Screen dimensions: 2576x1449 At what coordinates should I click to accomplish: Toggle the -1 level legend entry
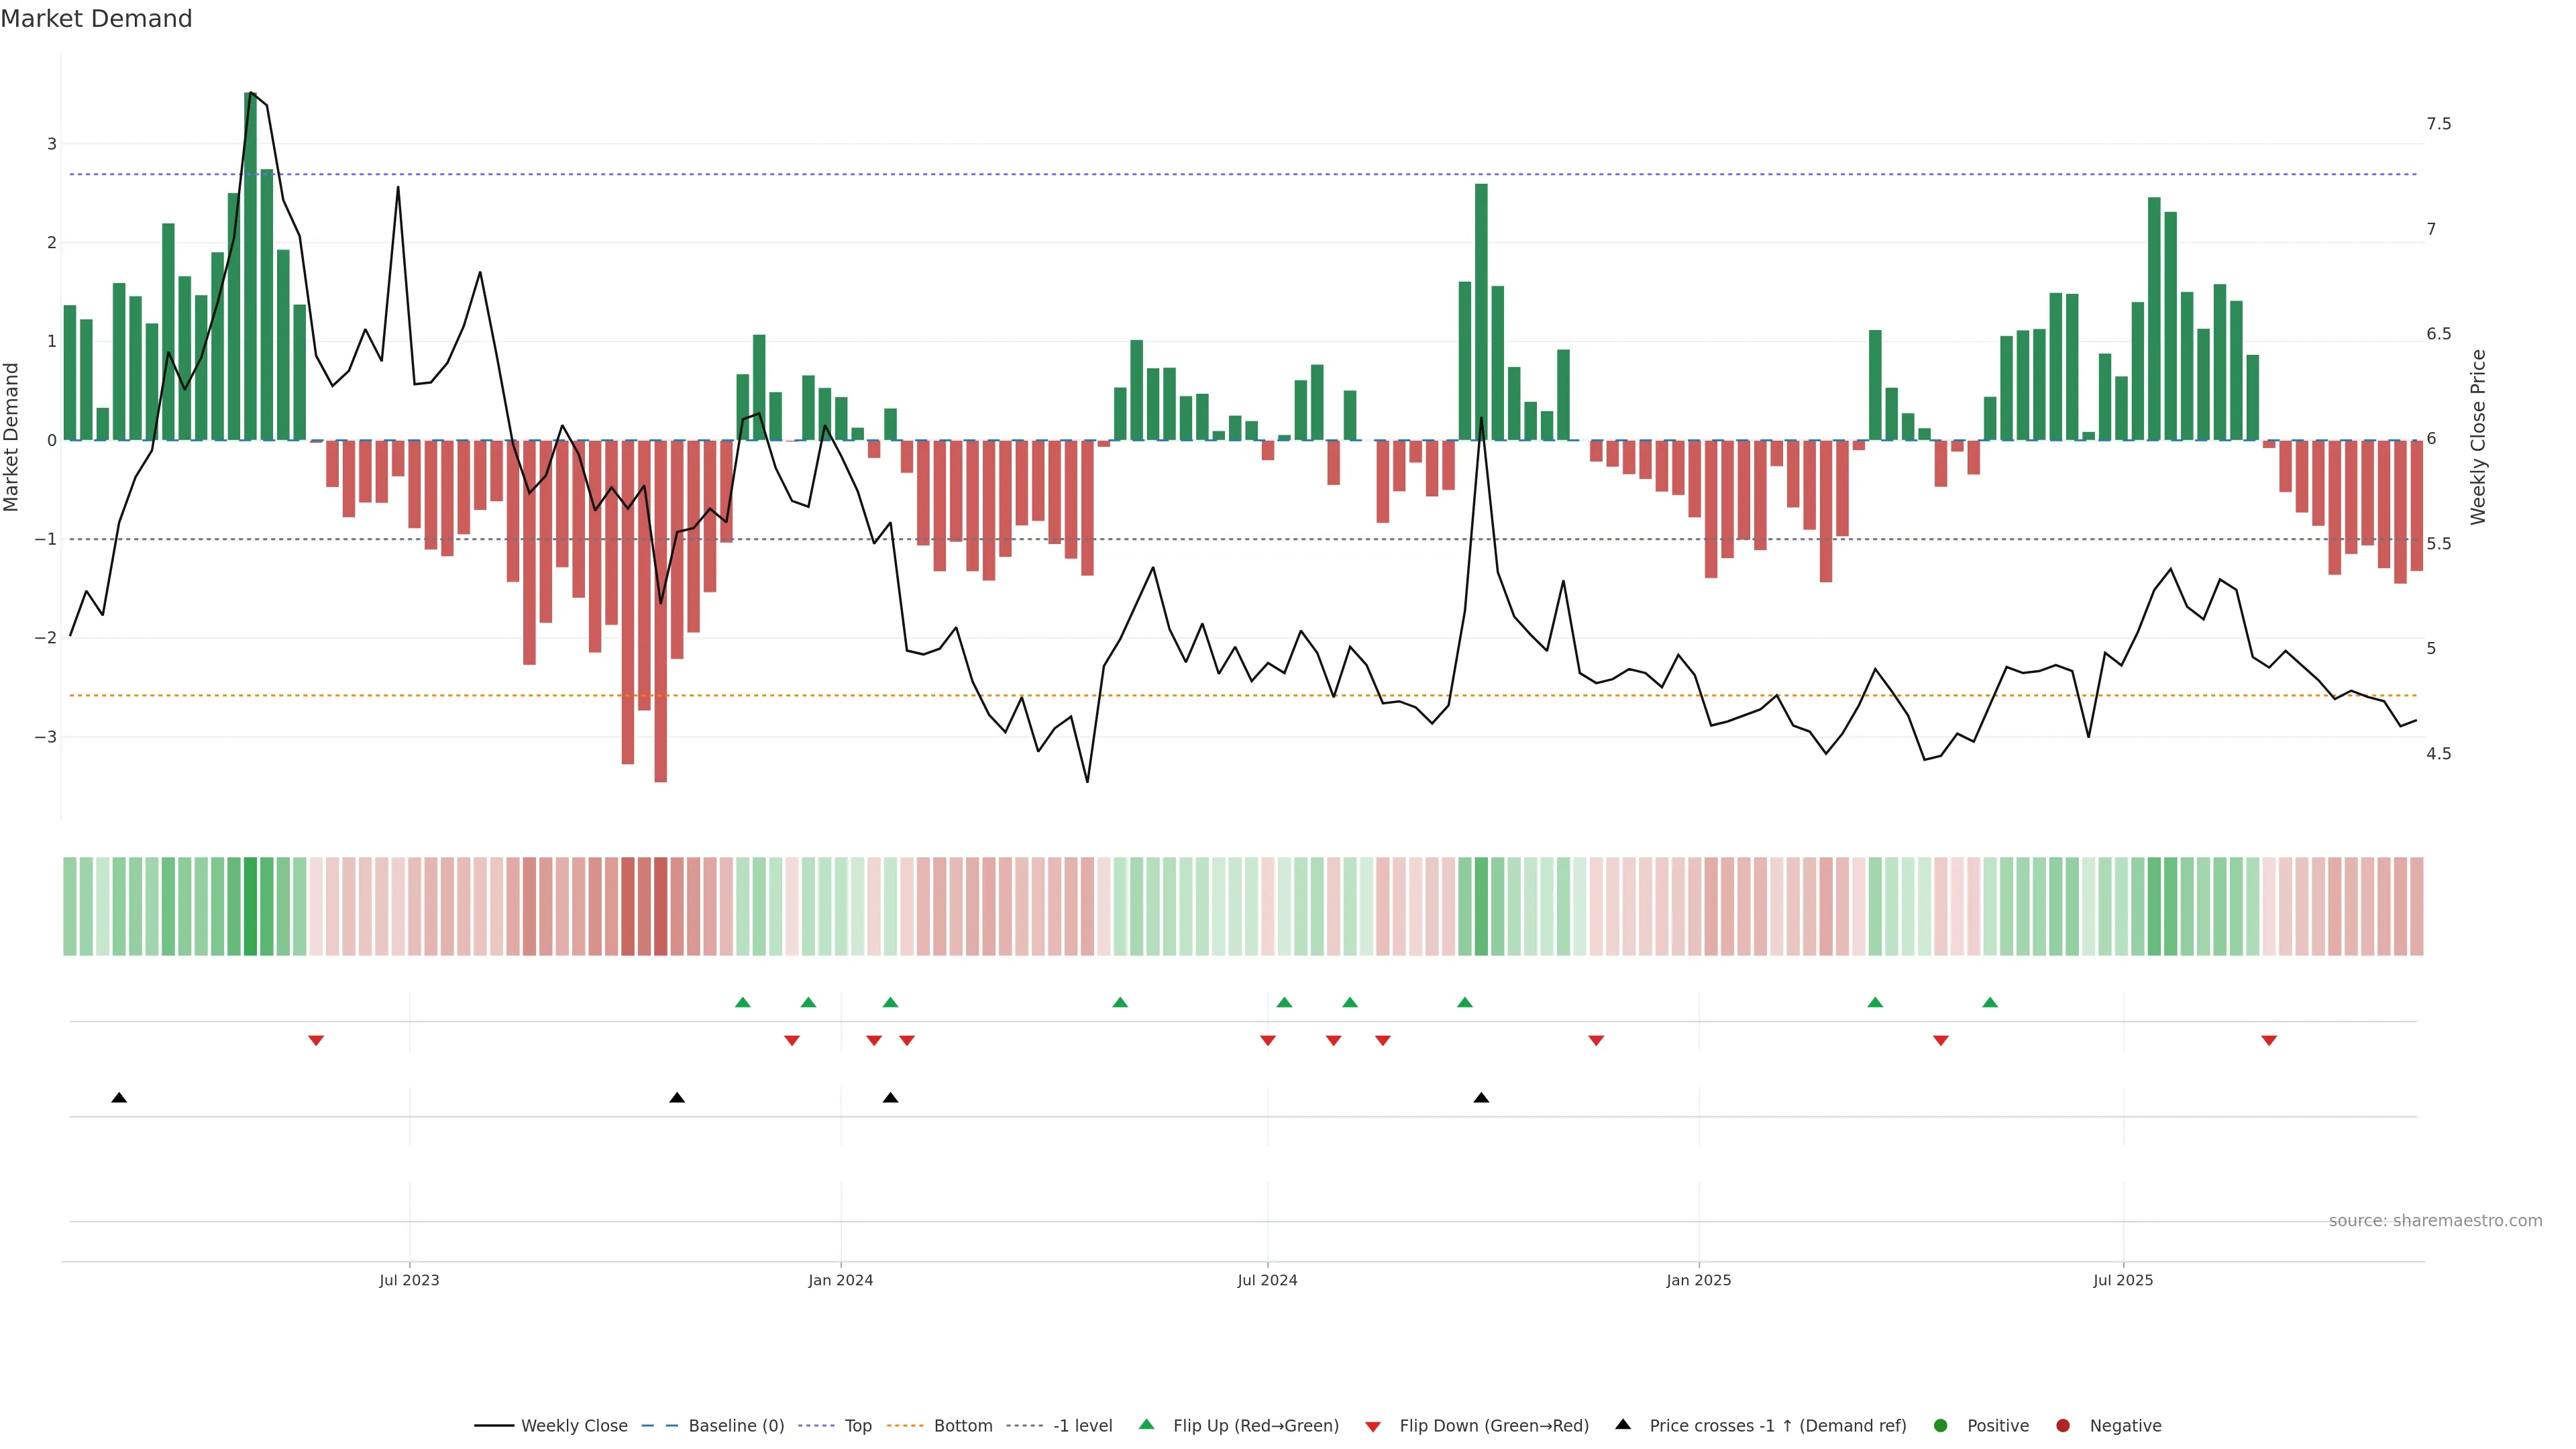1082,1426
